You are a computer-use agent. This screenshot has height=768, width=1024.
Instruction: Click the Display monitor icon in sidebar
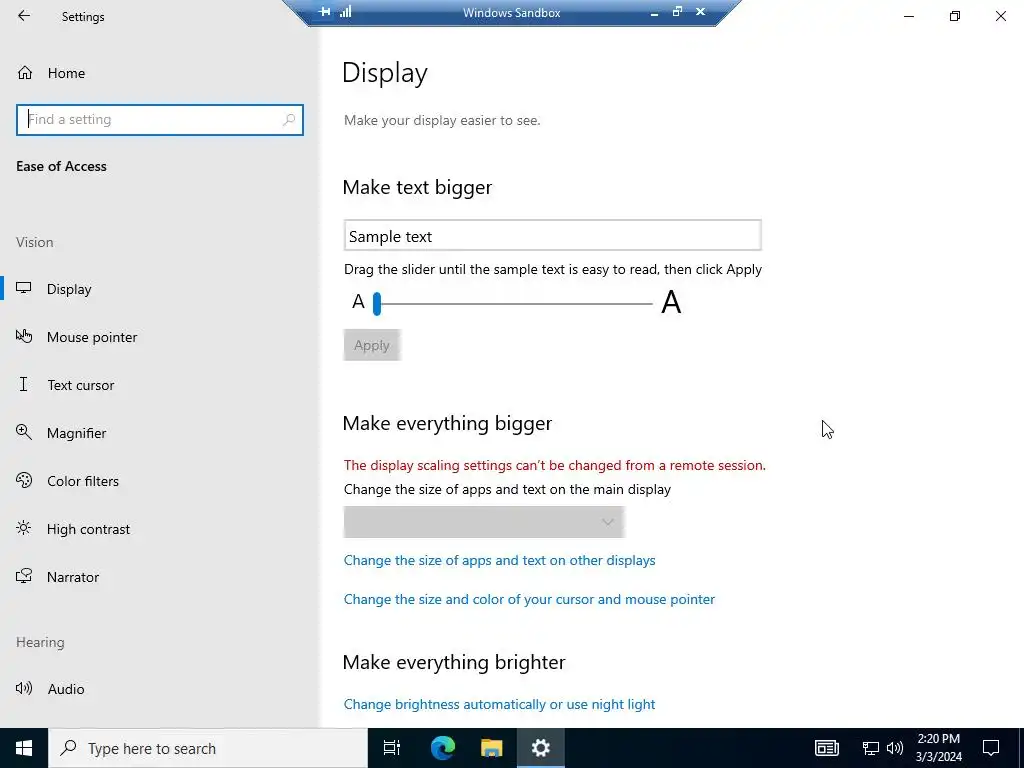[x=24, y=288]
